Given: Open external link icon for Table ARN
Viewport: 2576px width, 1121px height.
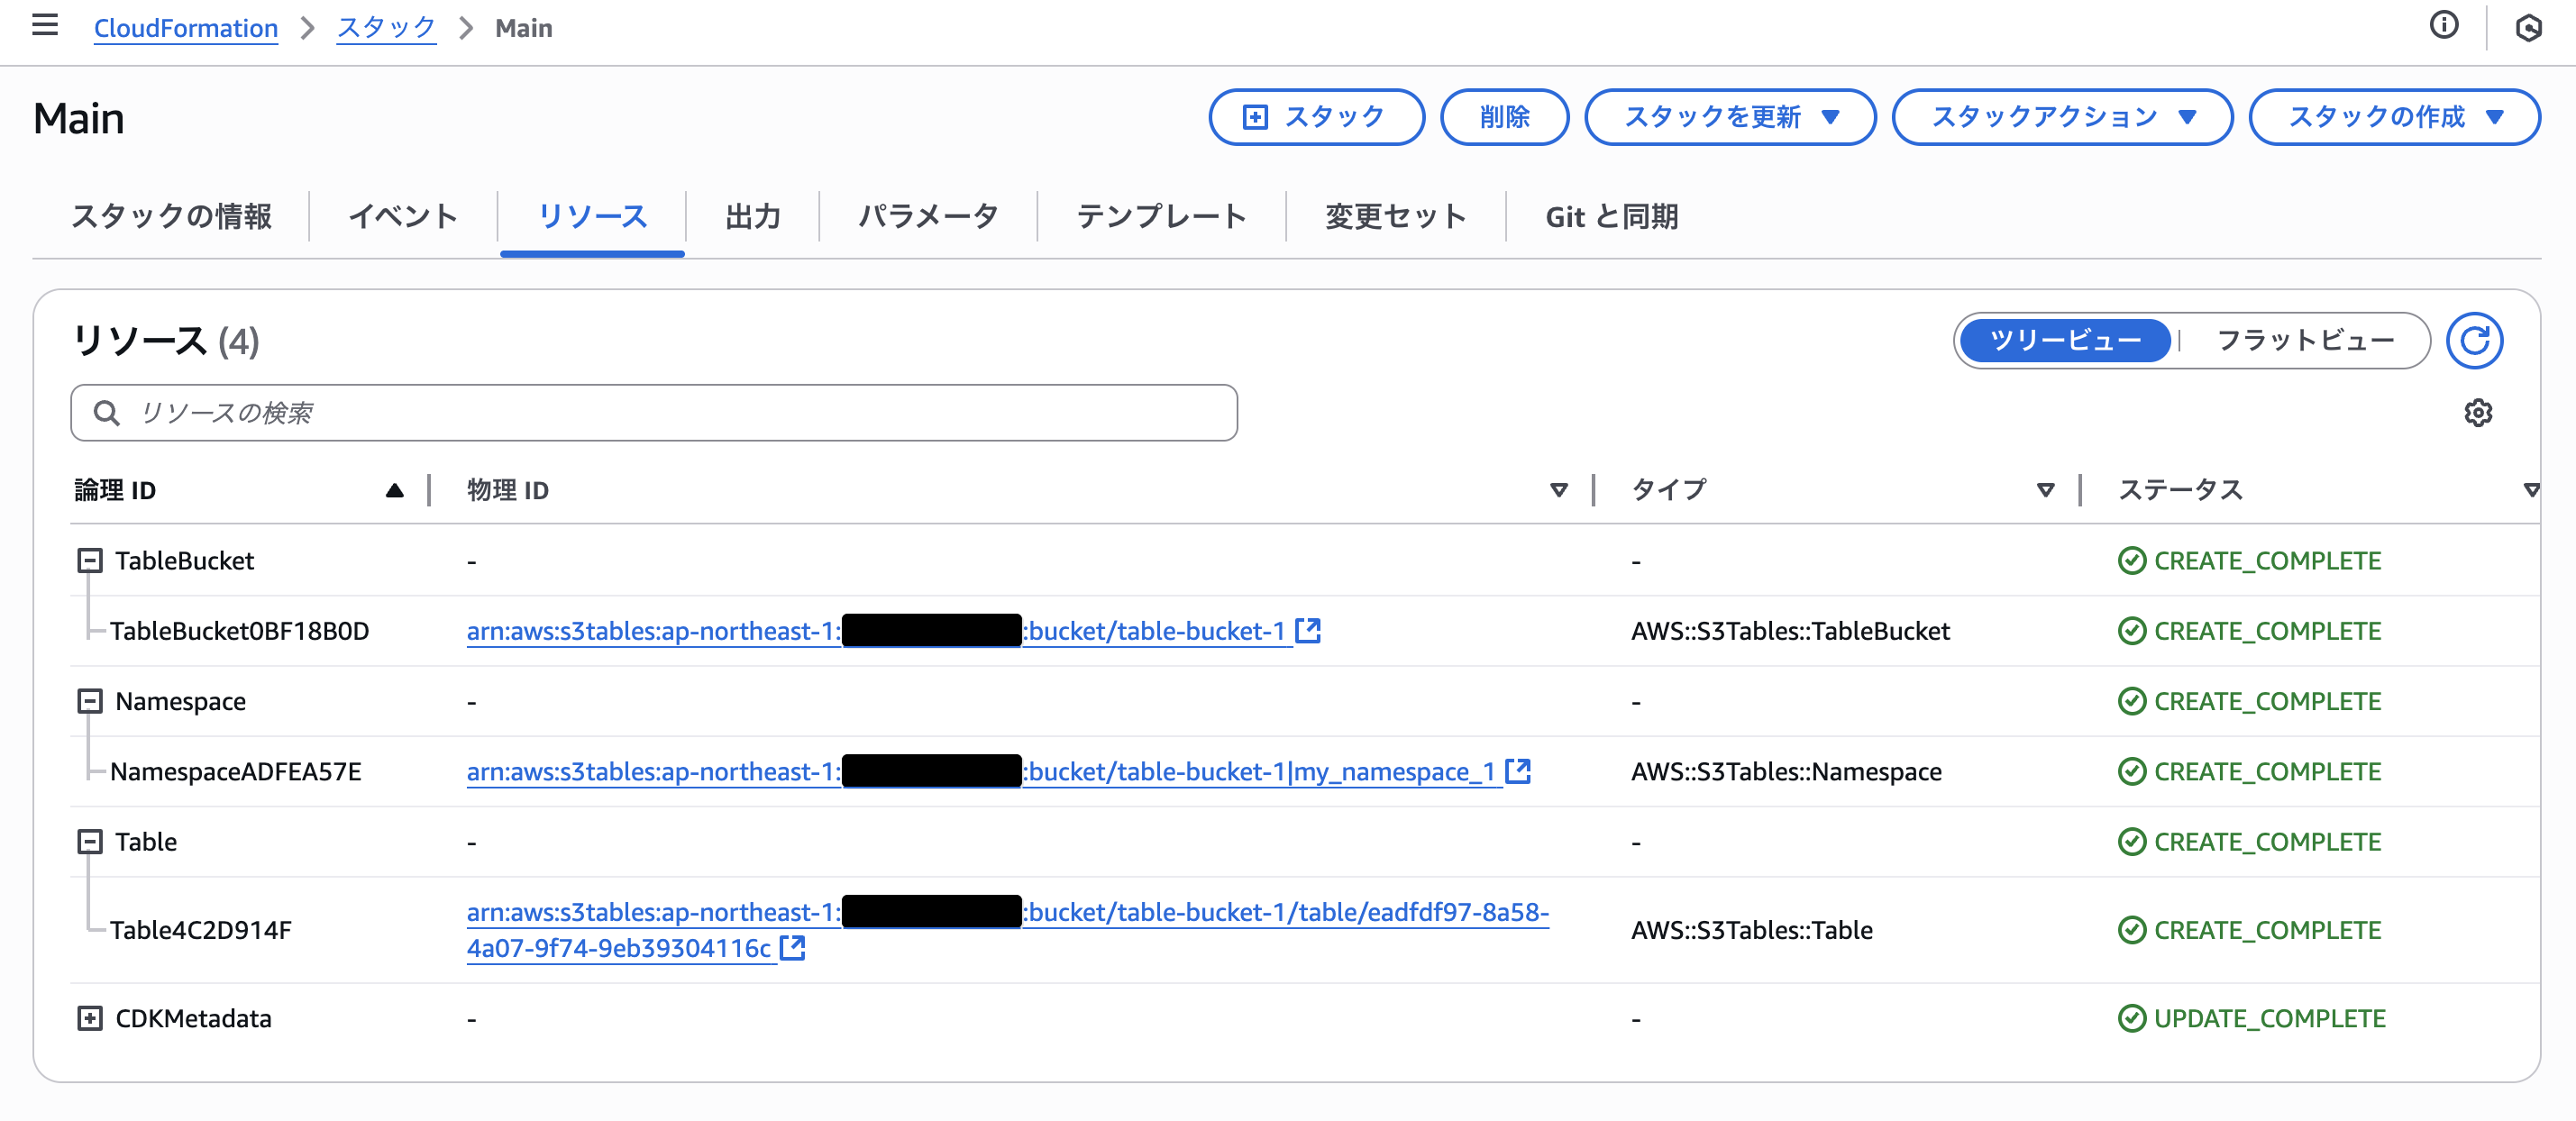Looking at the screenshot, I should point(792,947).
